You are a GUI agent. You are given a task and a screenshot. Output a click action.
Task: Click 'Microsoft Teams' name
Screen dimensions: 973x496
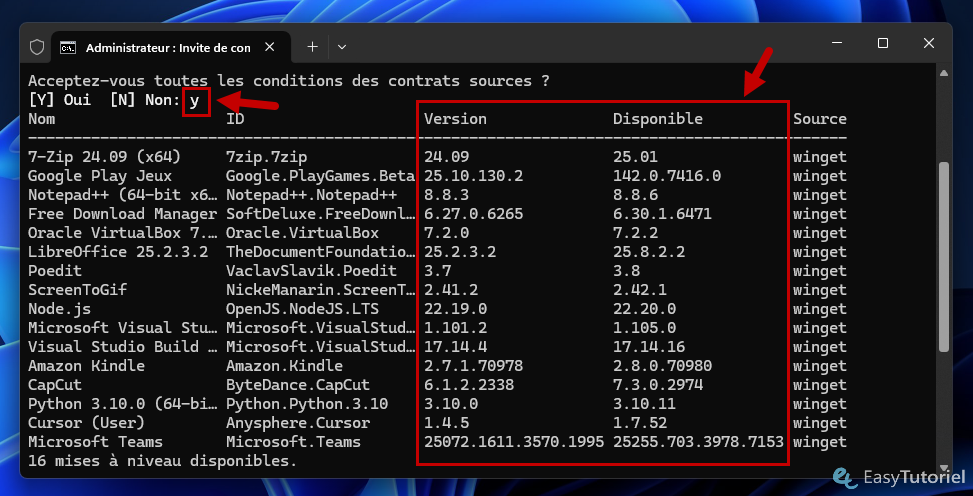(x=95, y=442)
